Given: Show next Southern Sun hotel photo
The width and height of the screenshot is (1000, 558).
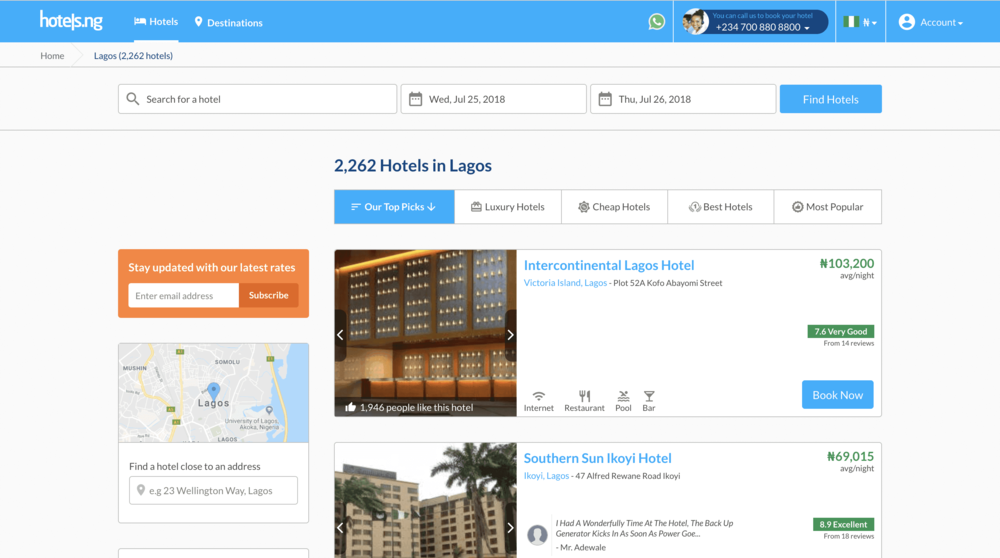Looking at the screenshot, I should pyautogui.click(x=510, y=527).
